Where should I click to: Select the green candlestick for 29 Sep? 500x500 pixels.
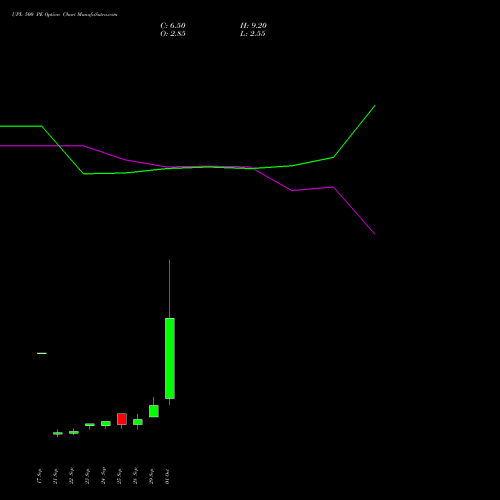pos(154,411)
